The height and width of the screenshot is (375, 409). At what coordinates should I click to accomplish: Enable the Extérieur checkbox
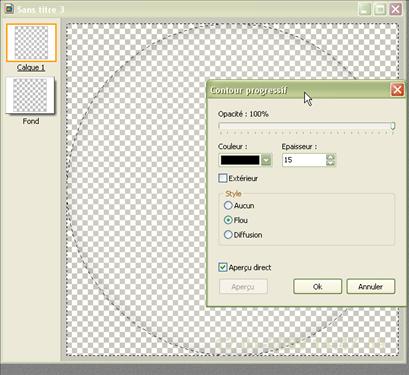point(223,178)
